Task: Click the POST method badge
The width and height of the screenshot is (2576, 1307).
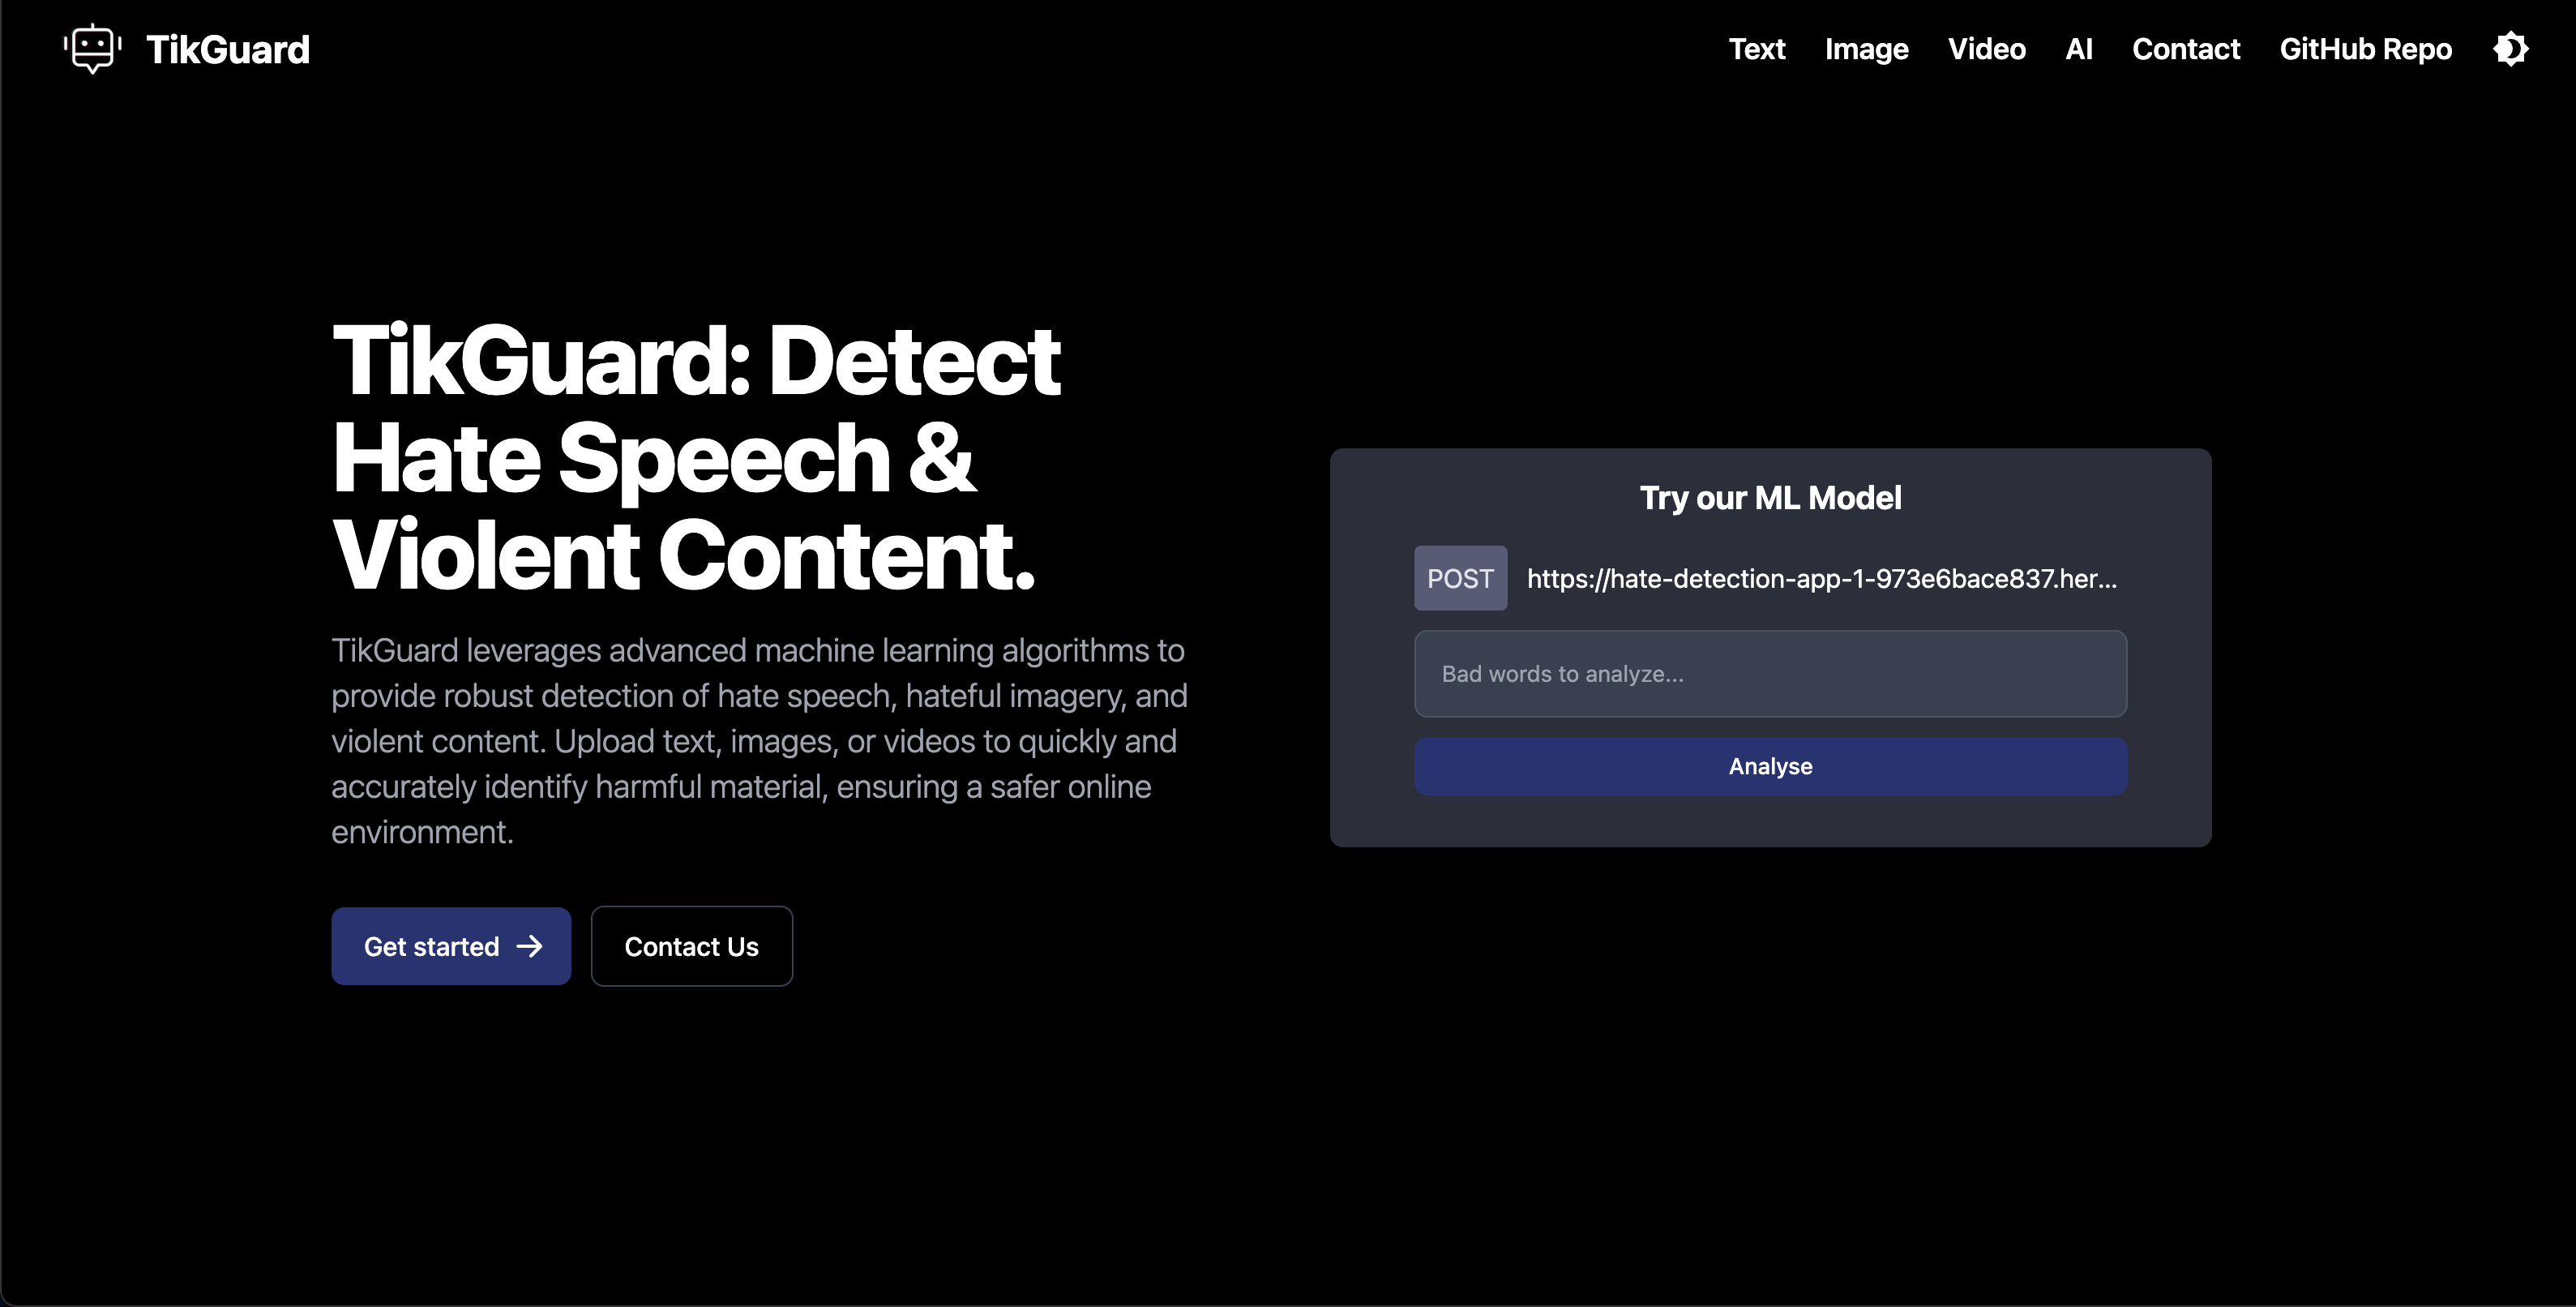Action: [1460, 578]
